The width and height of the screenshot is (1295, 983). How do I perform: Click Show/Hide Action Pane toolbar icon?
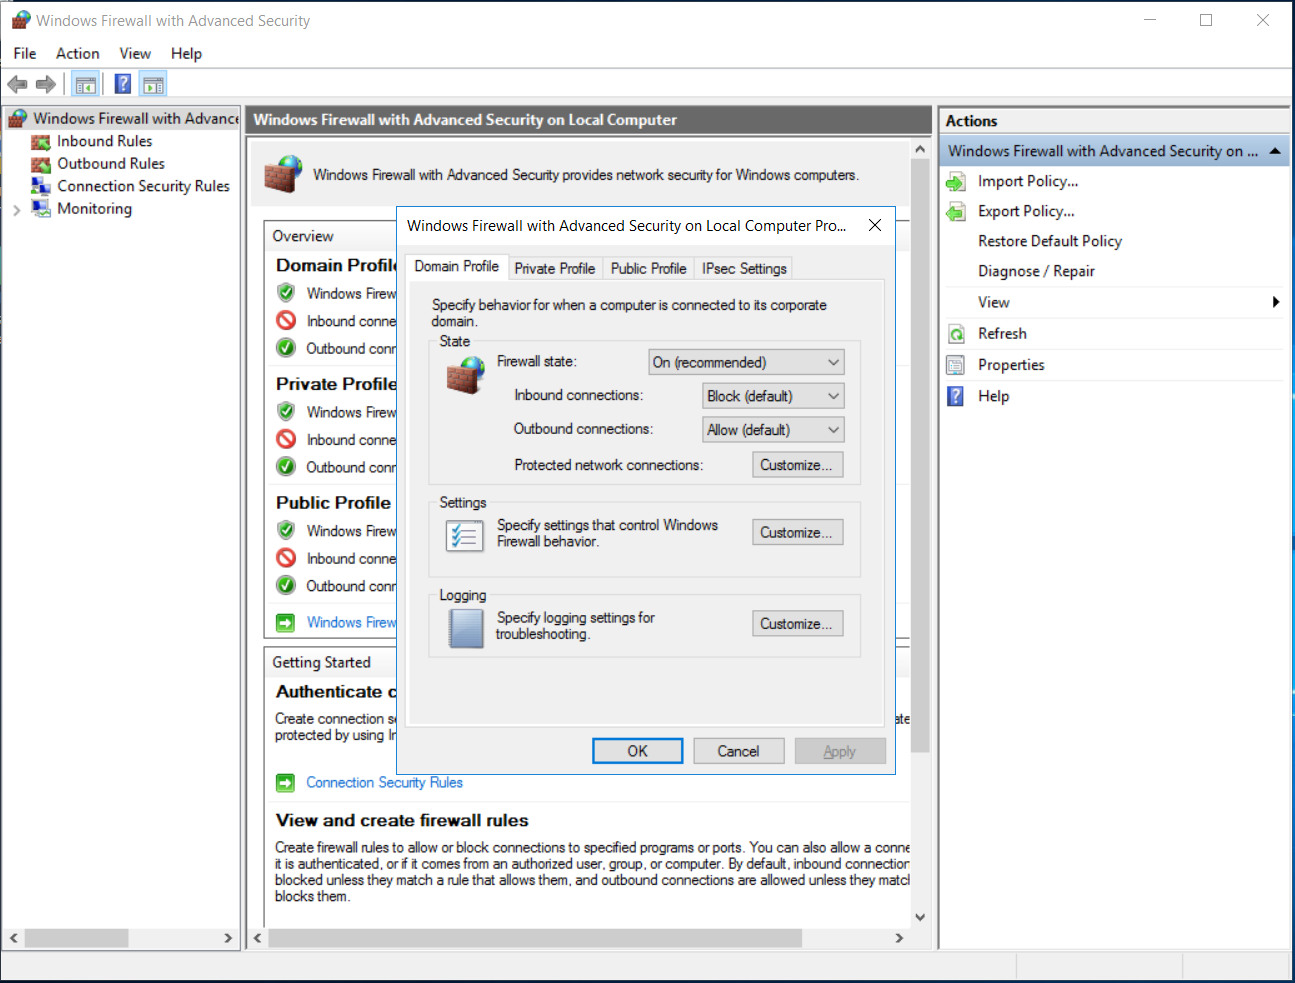153,84
